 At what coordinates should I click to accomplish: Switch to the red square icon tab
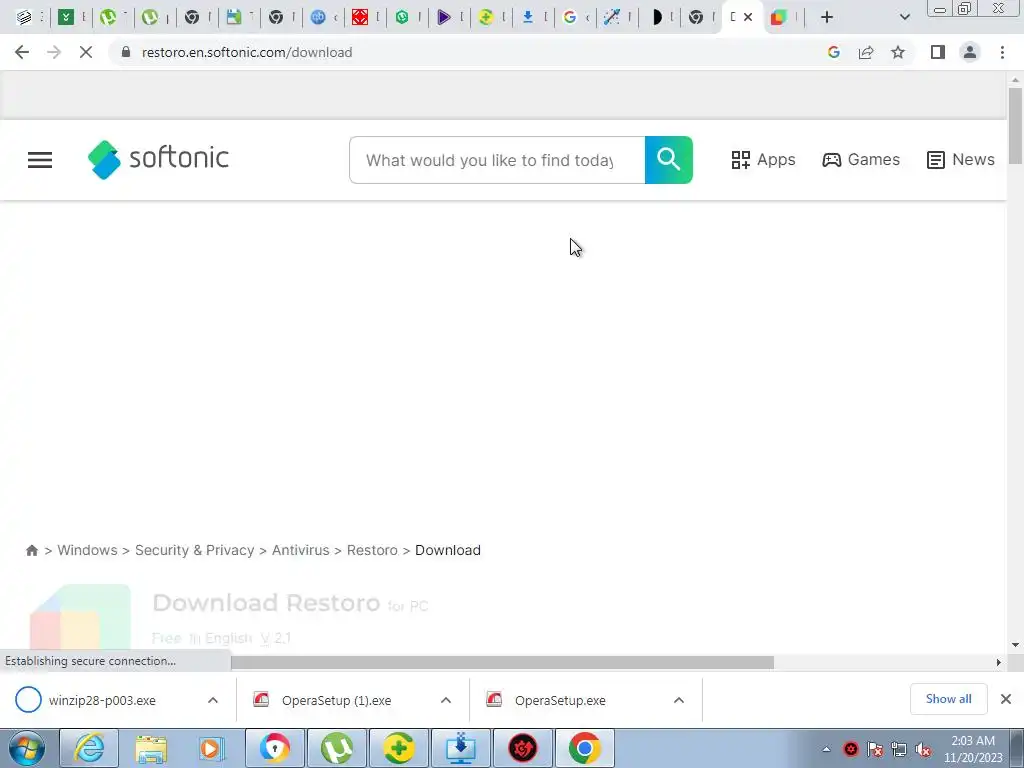360,17
